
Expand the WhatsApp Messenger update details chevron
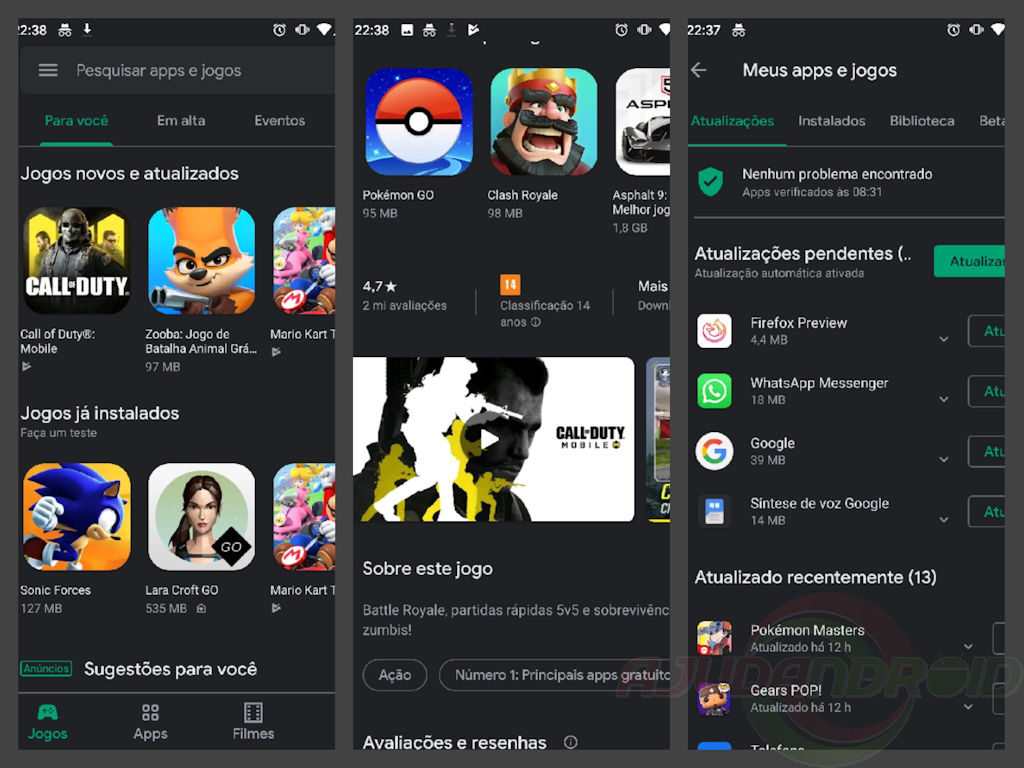tap(944, 399)
